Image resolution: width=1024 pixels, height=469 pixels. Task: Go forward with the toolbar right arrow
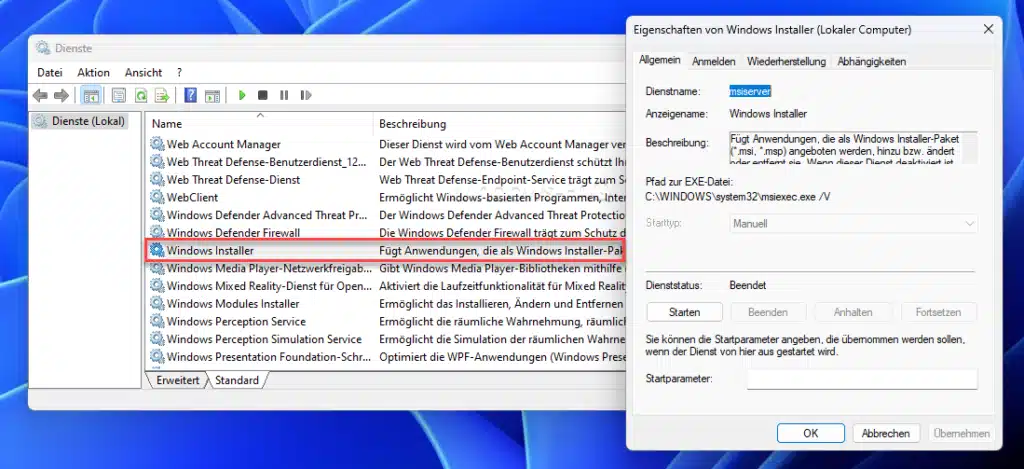pyautogui.click(x=61, y=96)
